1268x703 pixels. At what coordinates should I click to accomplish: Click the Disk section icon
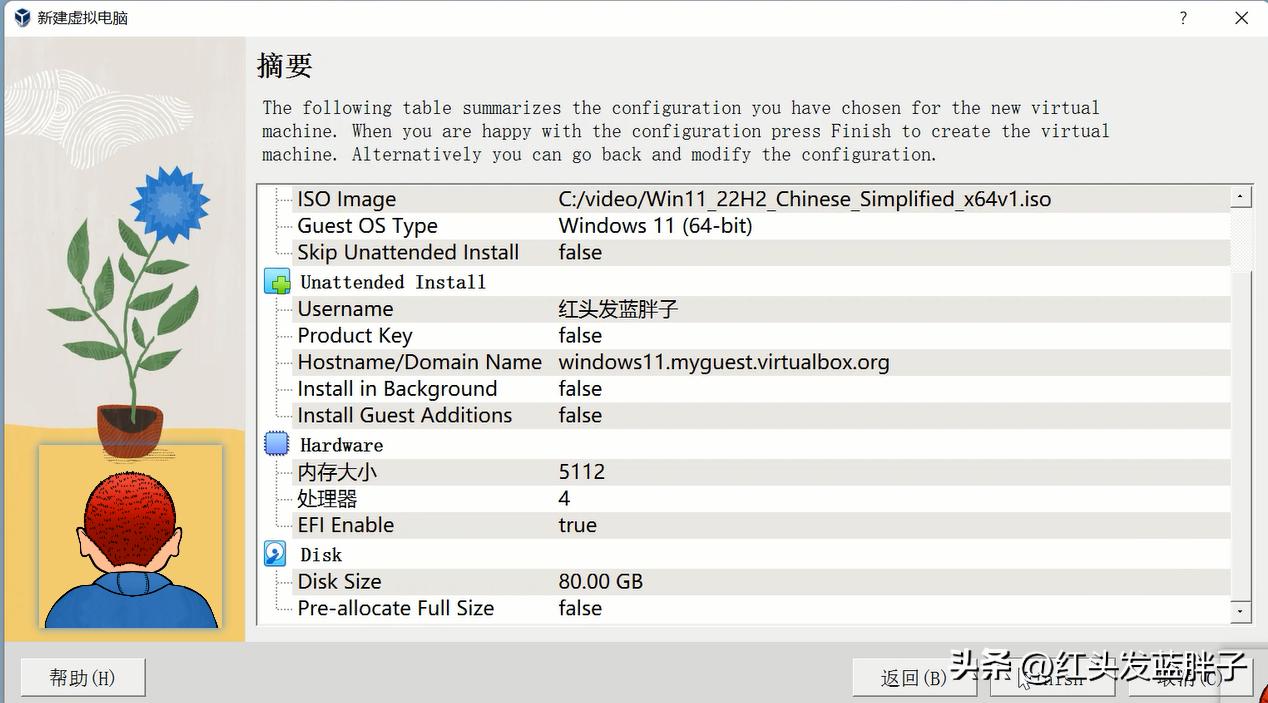[275, 553]
